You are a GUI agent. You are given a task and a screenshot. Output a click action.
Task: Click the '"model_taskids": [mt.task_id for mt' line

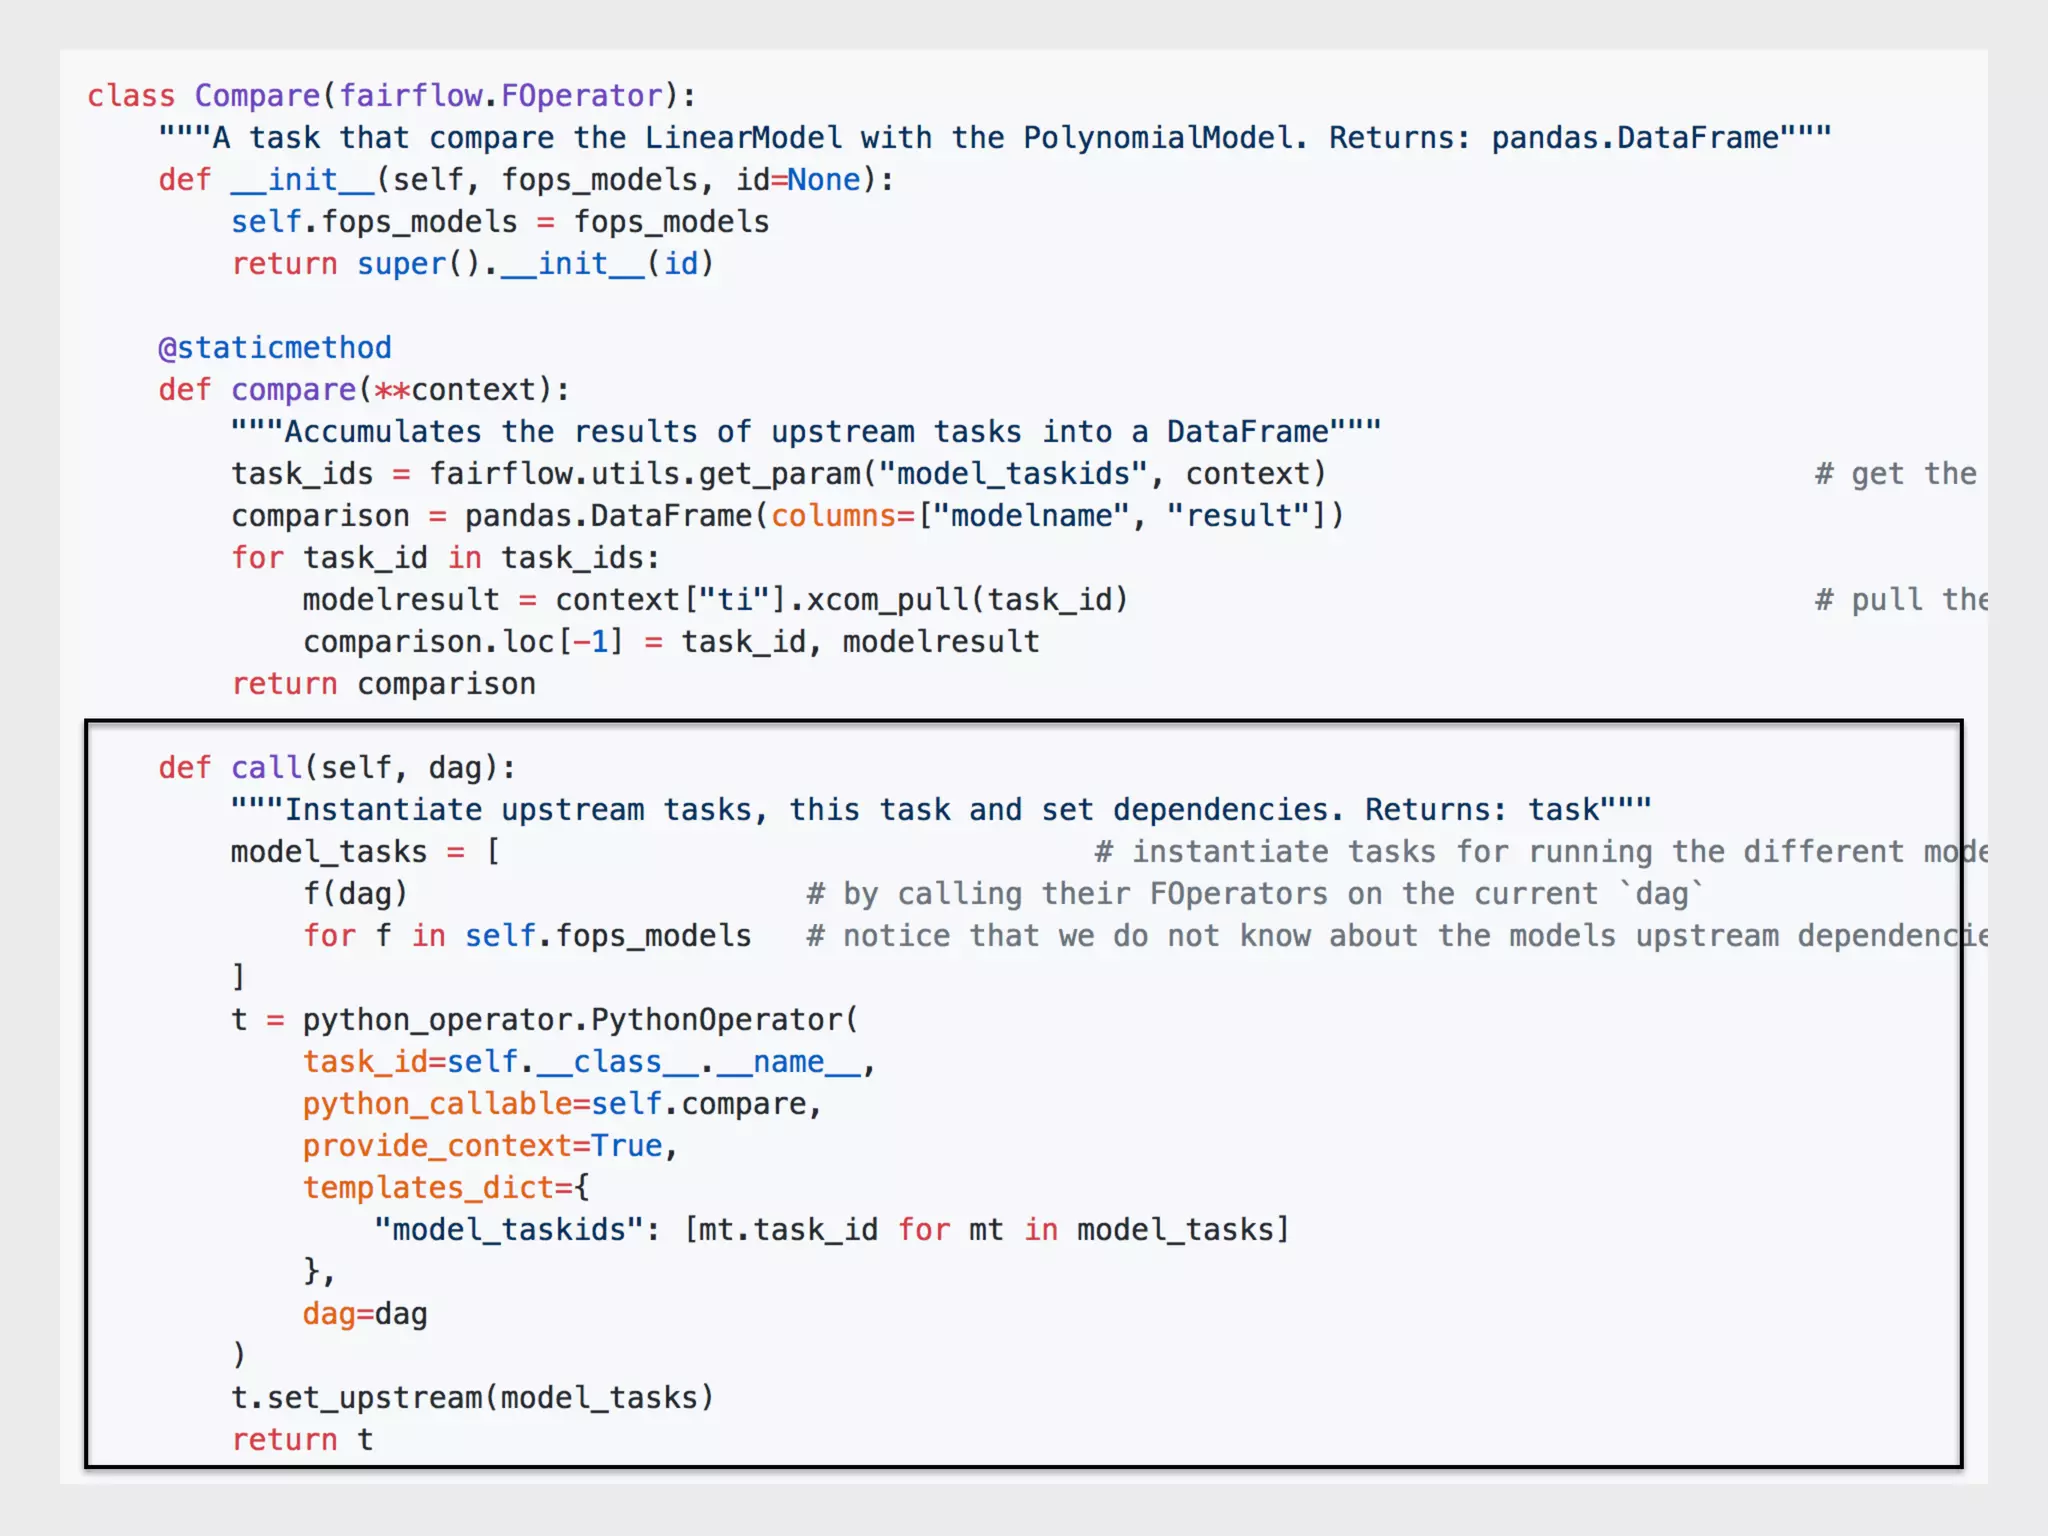coord(832,1230)
